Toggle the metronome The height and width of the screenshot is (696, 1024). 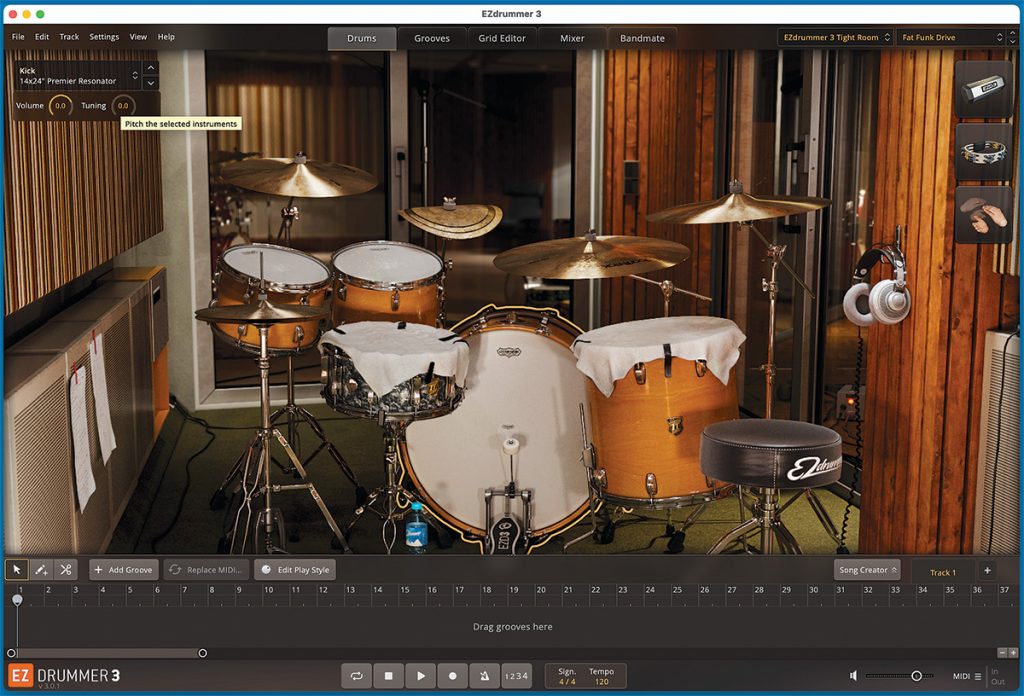[x=485, y=676]
